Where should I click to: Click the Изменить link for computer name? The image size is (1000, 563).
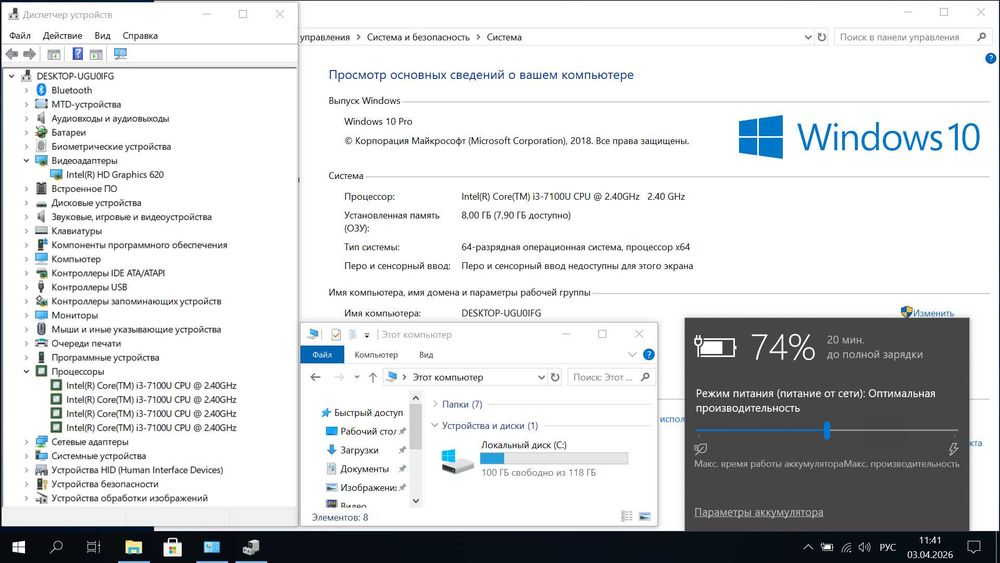pyautogui.click(x=934, y=312)
